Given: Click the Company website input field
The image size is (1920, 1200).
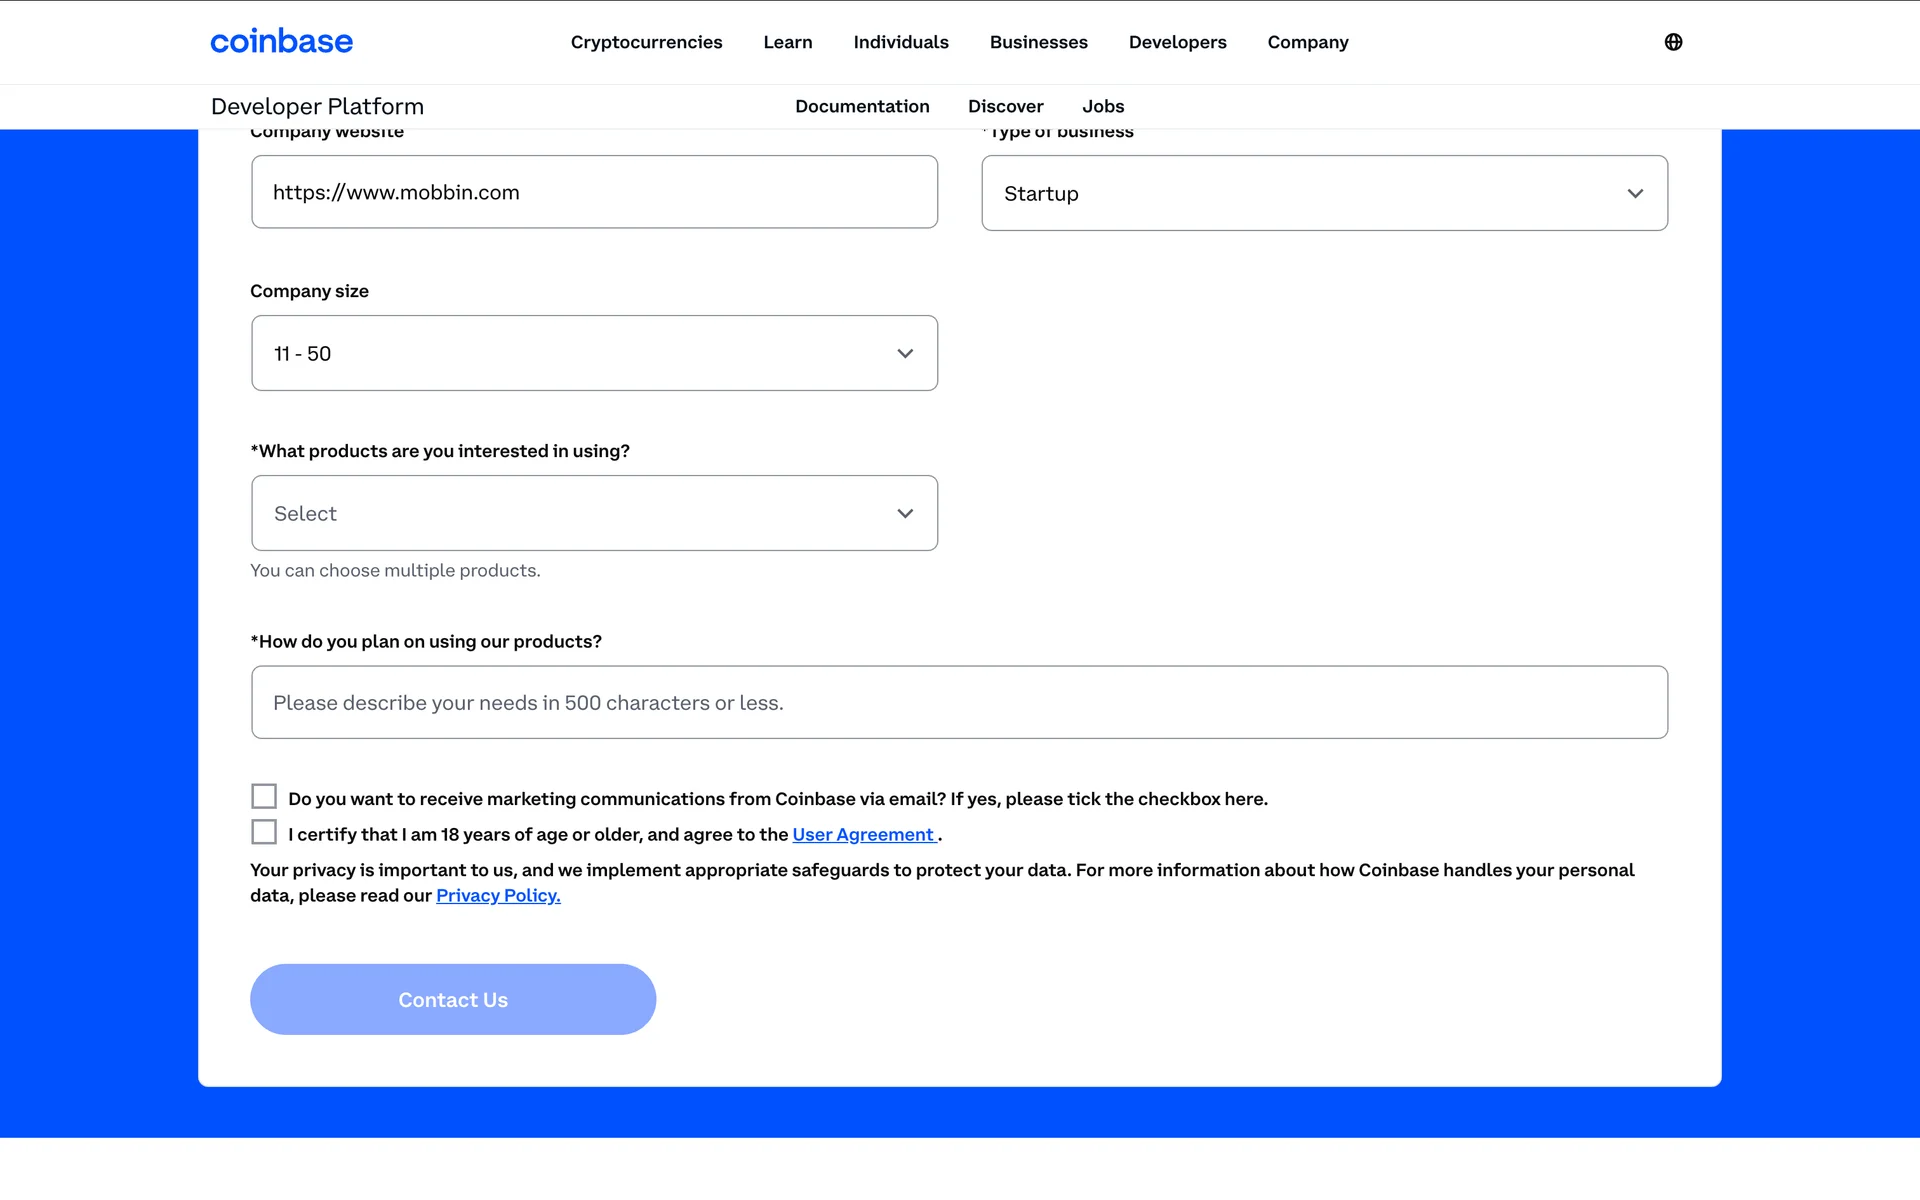Looking at the screenshot, I should pyautogui.click(x=594, y=192).
